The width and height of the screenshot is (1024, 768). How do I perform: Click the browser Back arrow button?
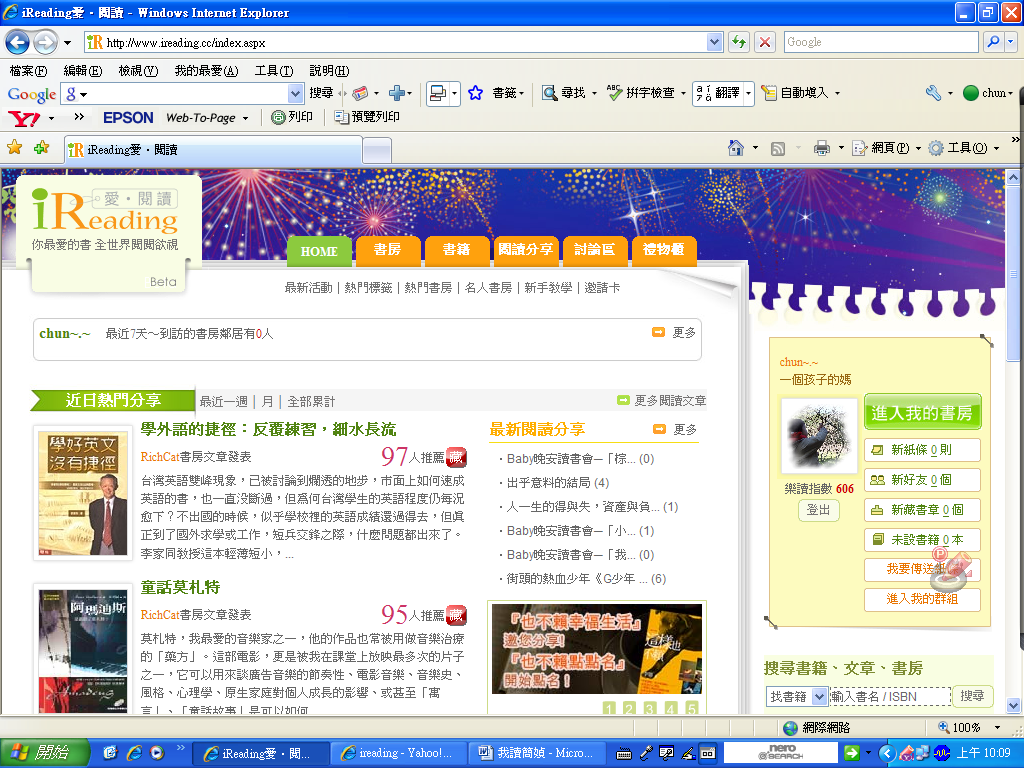click(18, 43)
